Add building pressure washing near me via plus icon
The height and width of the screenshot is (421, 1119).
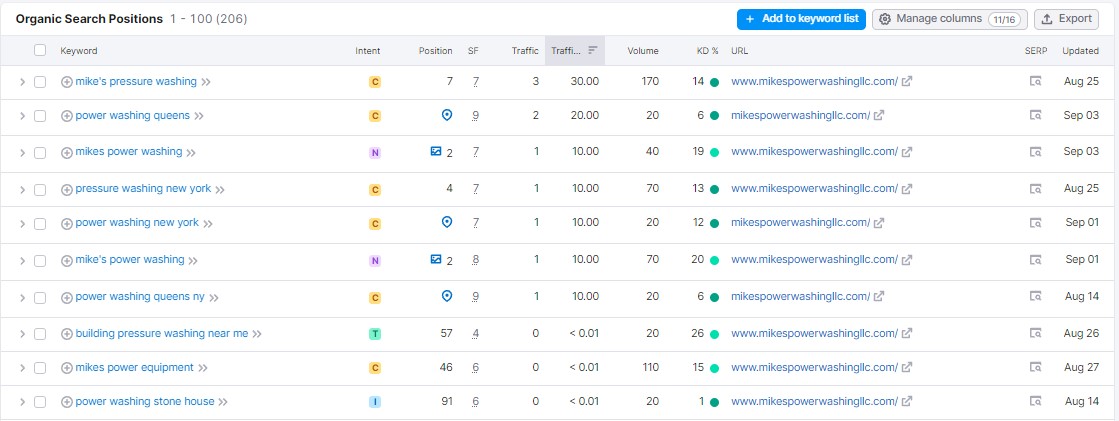click(x=66, y=334)
